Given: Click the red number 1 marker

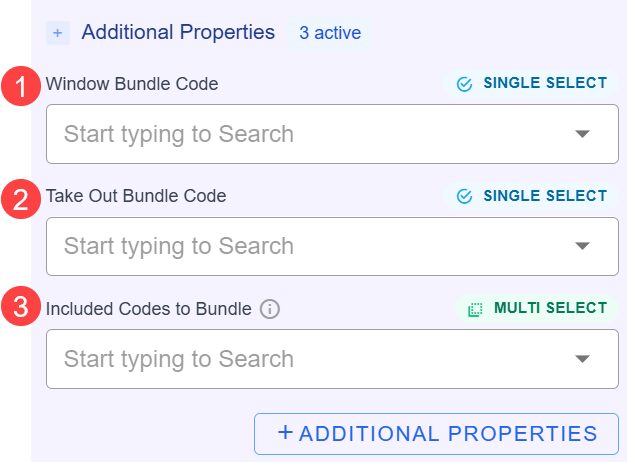Looking at the screenshot, I should tap(21, 85).
